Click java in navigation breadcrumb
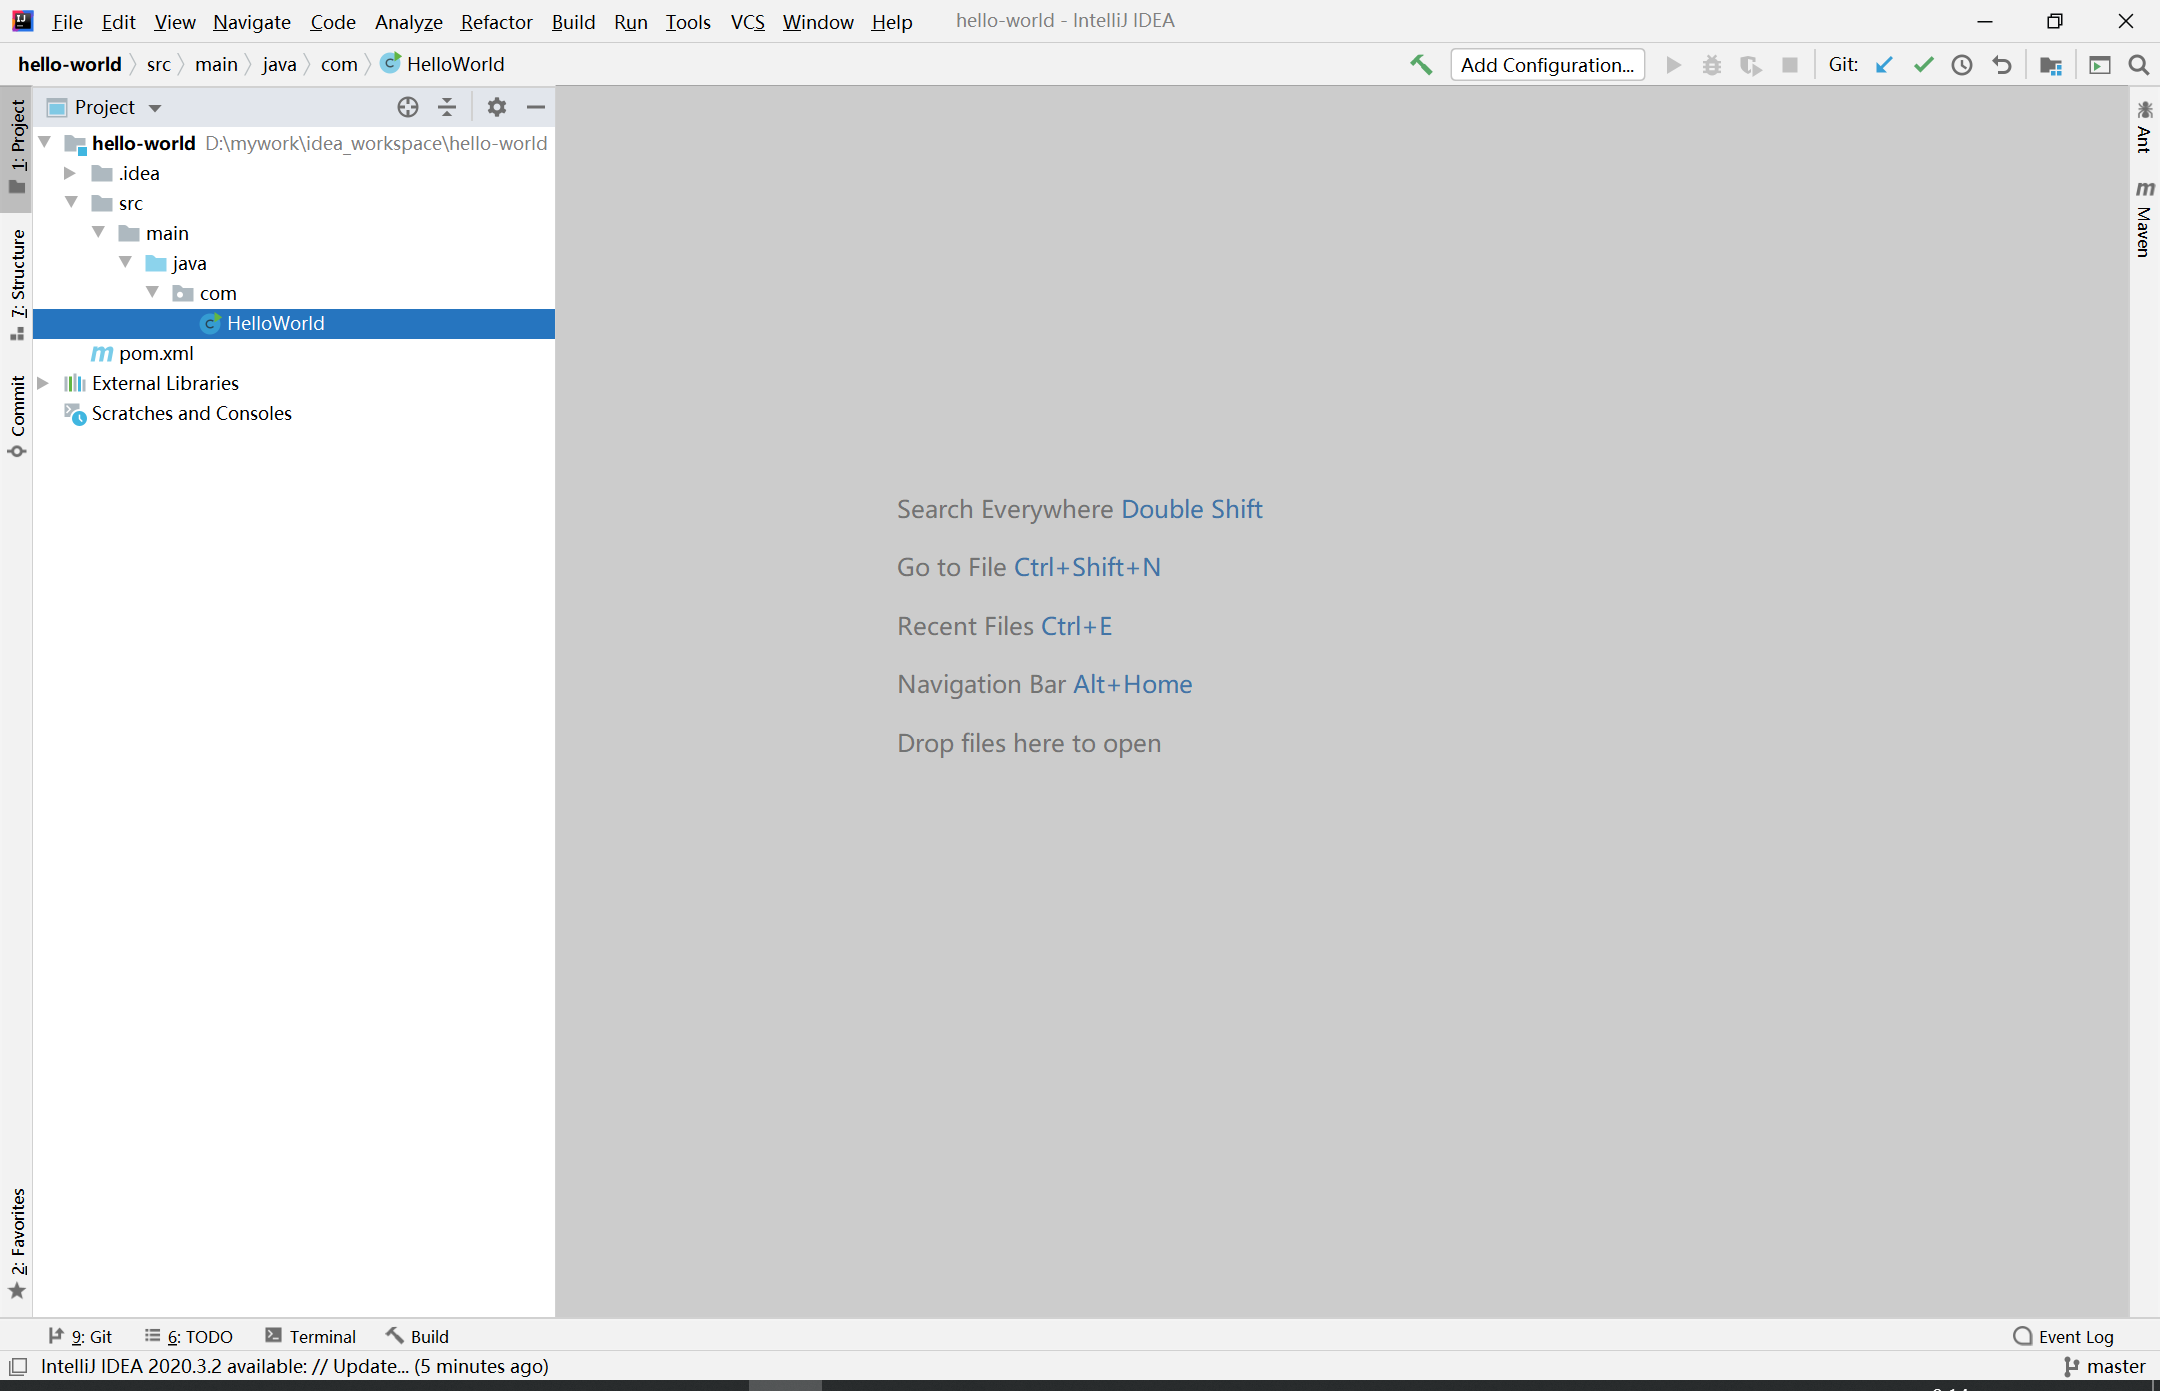The height and width of the screenshot is (1391, 2160). coord(279,65)
